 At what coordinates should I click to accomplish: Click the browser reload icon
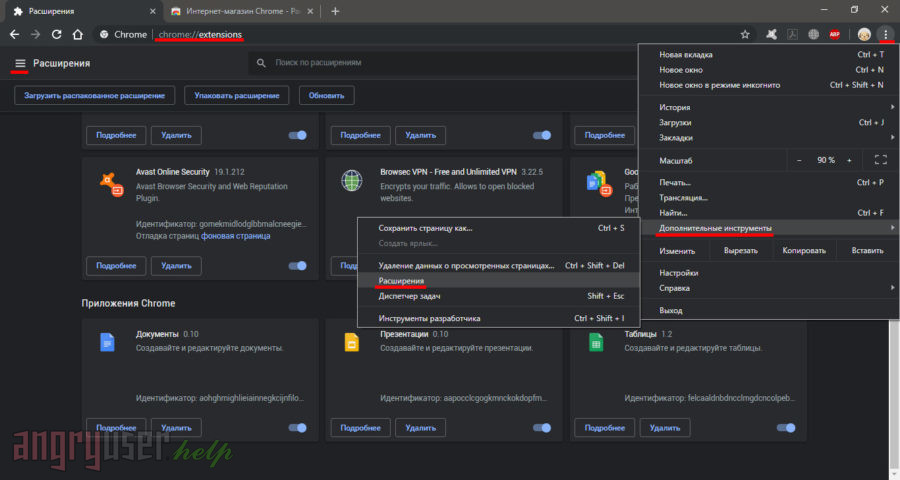56,34
